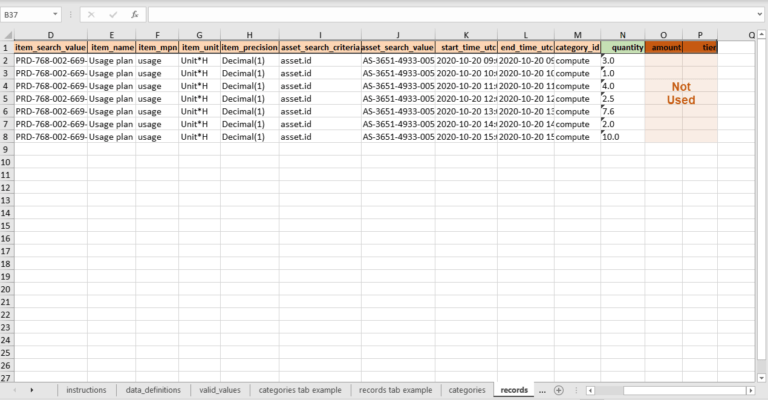This screenshot has height=400, width=768.
Task: Click the Insert Function fx icon
Action: [x=134, y=15]
